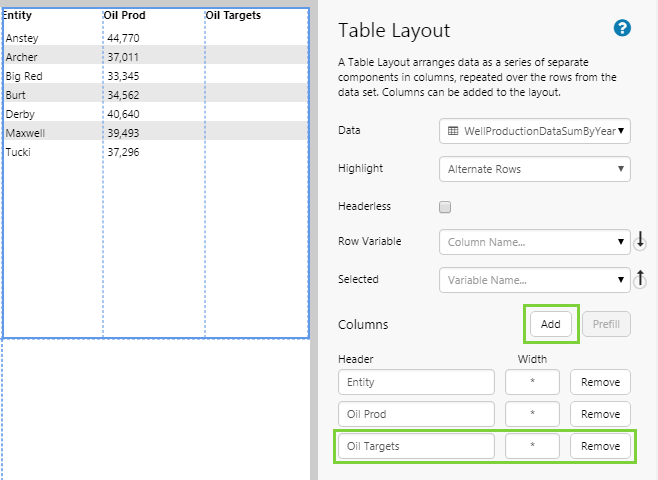Remove the Oil Prod column
Viewport: 658px width, 480px height.
[x=600, y=414]
